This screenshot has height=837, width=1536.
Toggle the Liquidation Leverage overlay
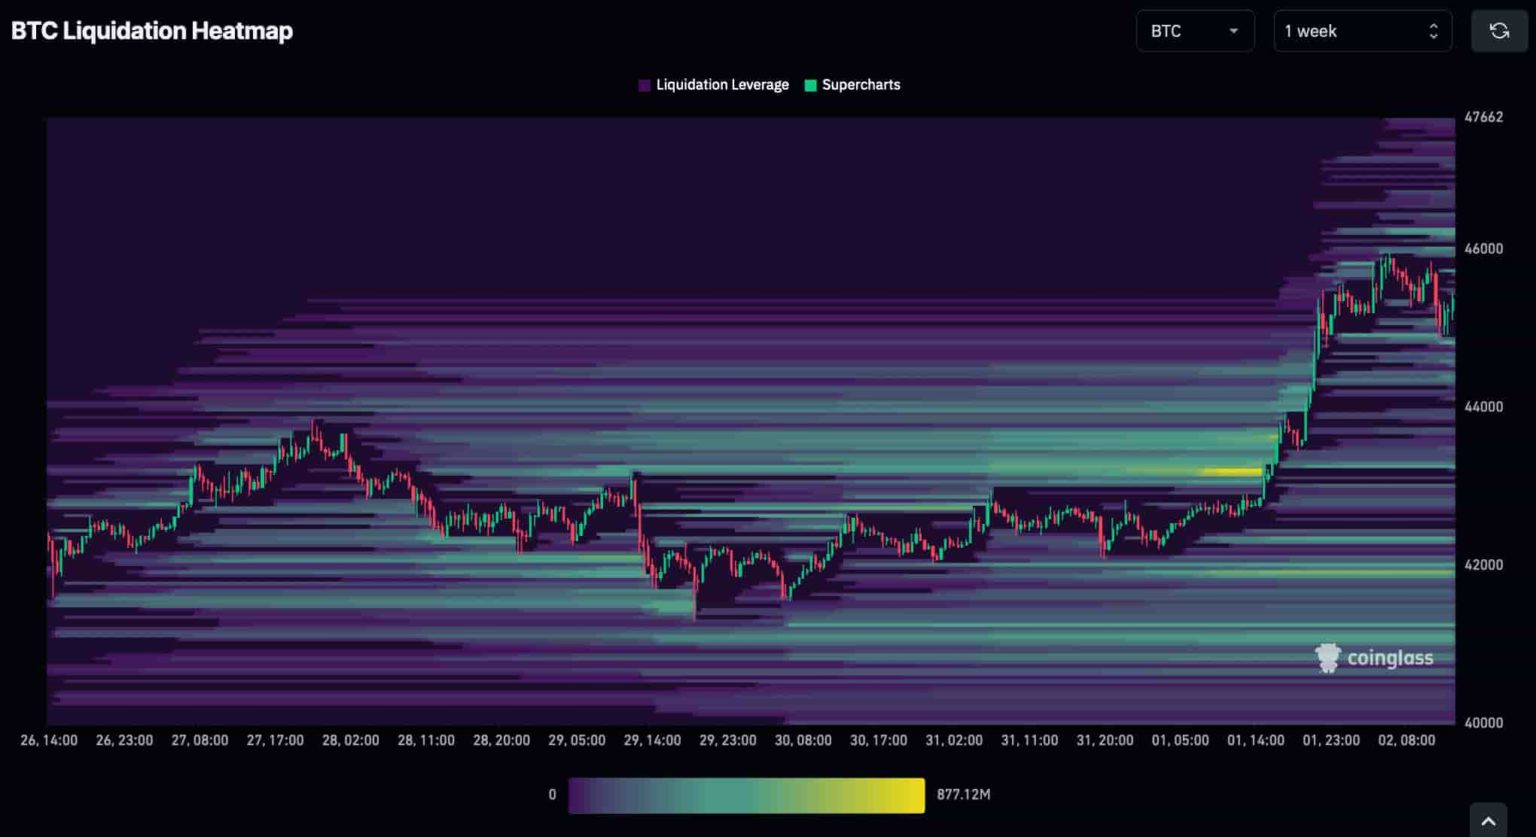point(722,85)
